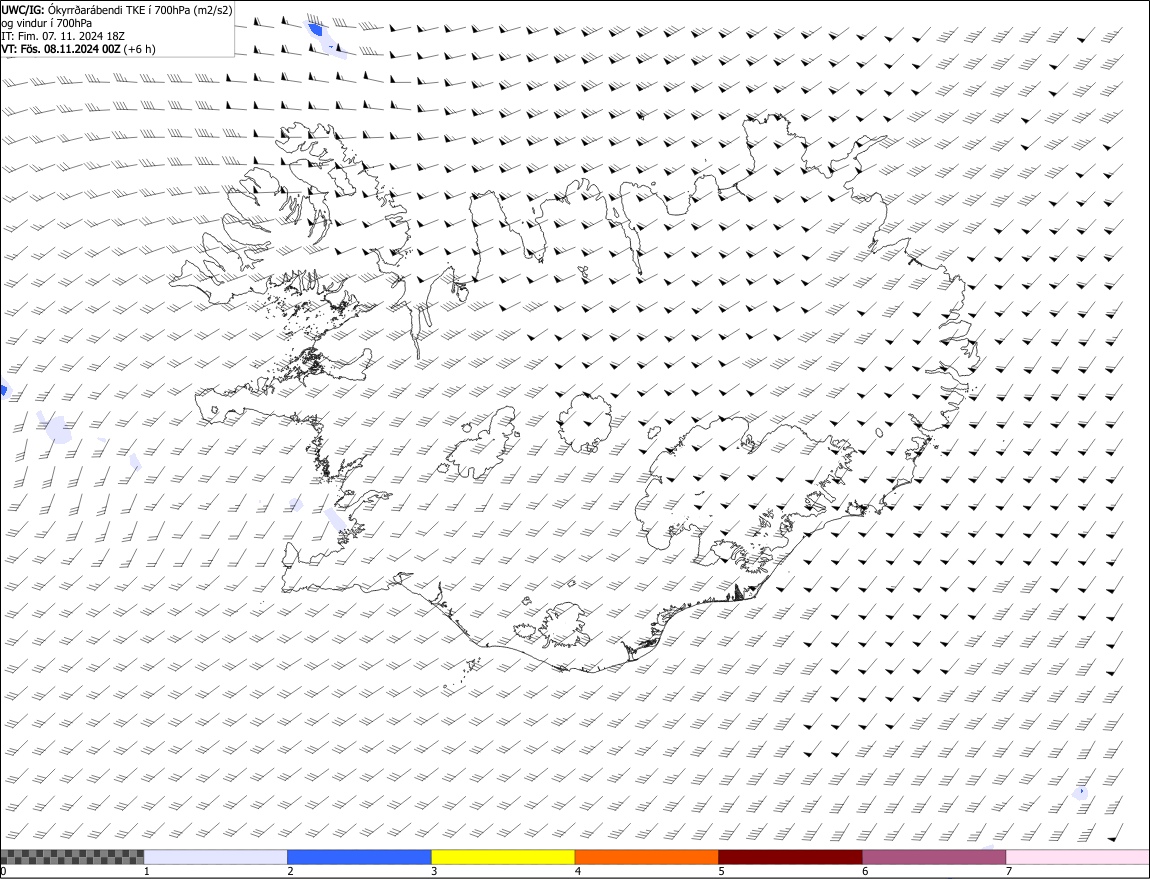Click the title text 'UWC/IG: Ókyrrðarábendi TKE í 700hPa'
Image resolution: width=1150 pixels, height=879 pixels.
tap(95, 10)
